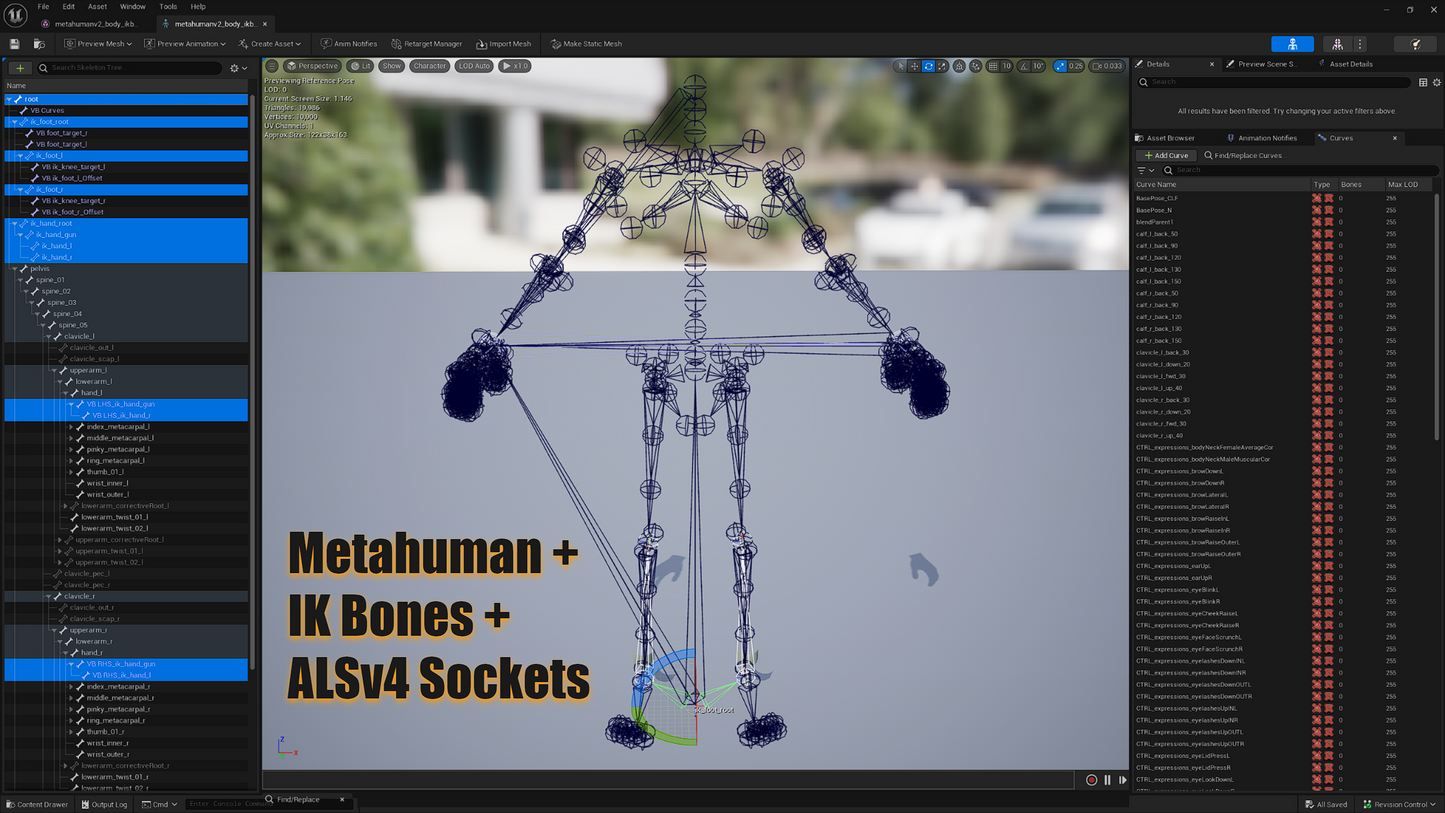The height and width of the screenshot is (813, 1445).
Task: Switch to the Asset Browser tab
Action: [1169, 138]
